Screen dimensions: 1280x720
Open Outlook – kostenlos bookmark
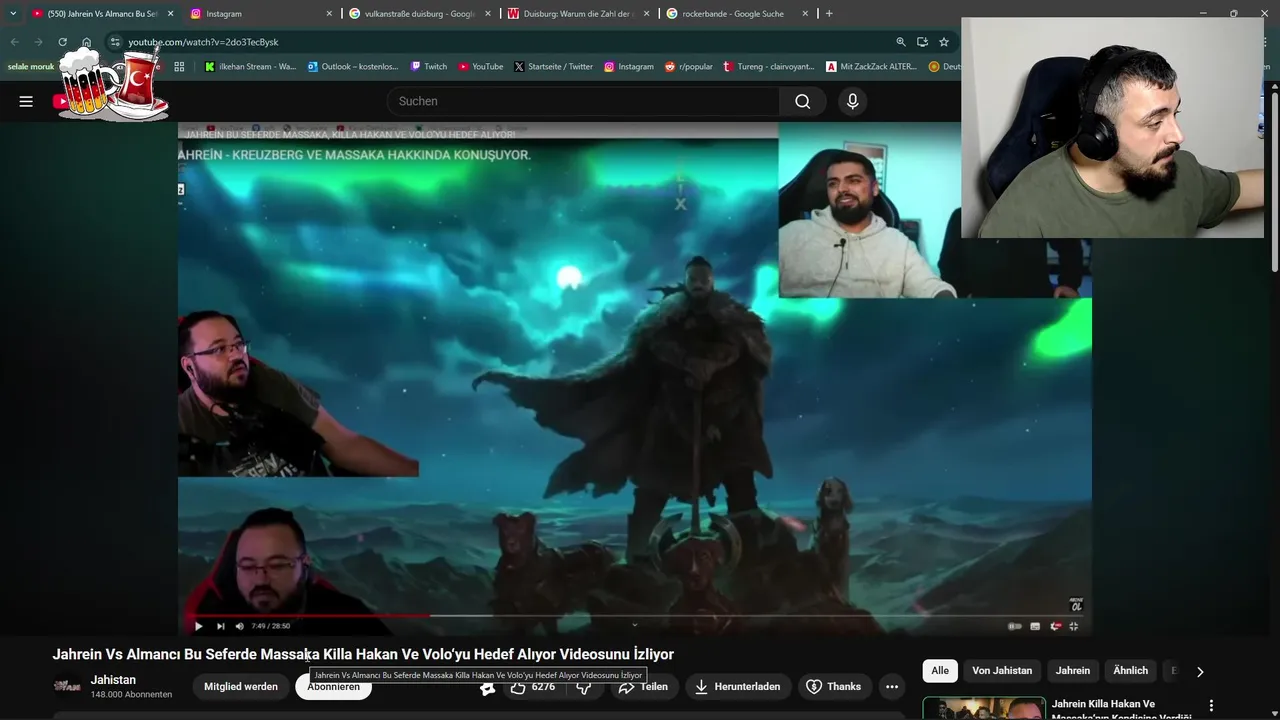tap(353, 67)
